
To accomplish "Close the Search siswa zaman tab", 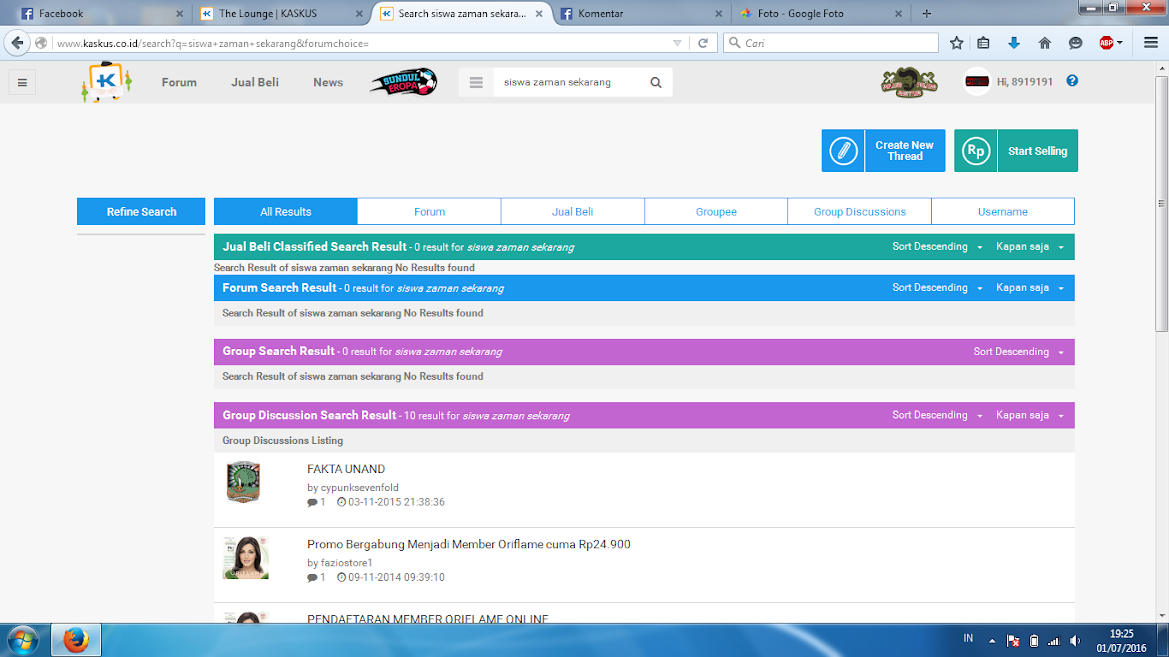I will click(x=539, y=13).
